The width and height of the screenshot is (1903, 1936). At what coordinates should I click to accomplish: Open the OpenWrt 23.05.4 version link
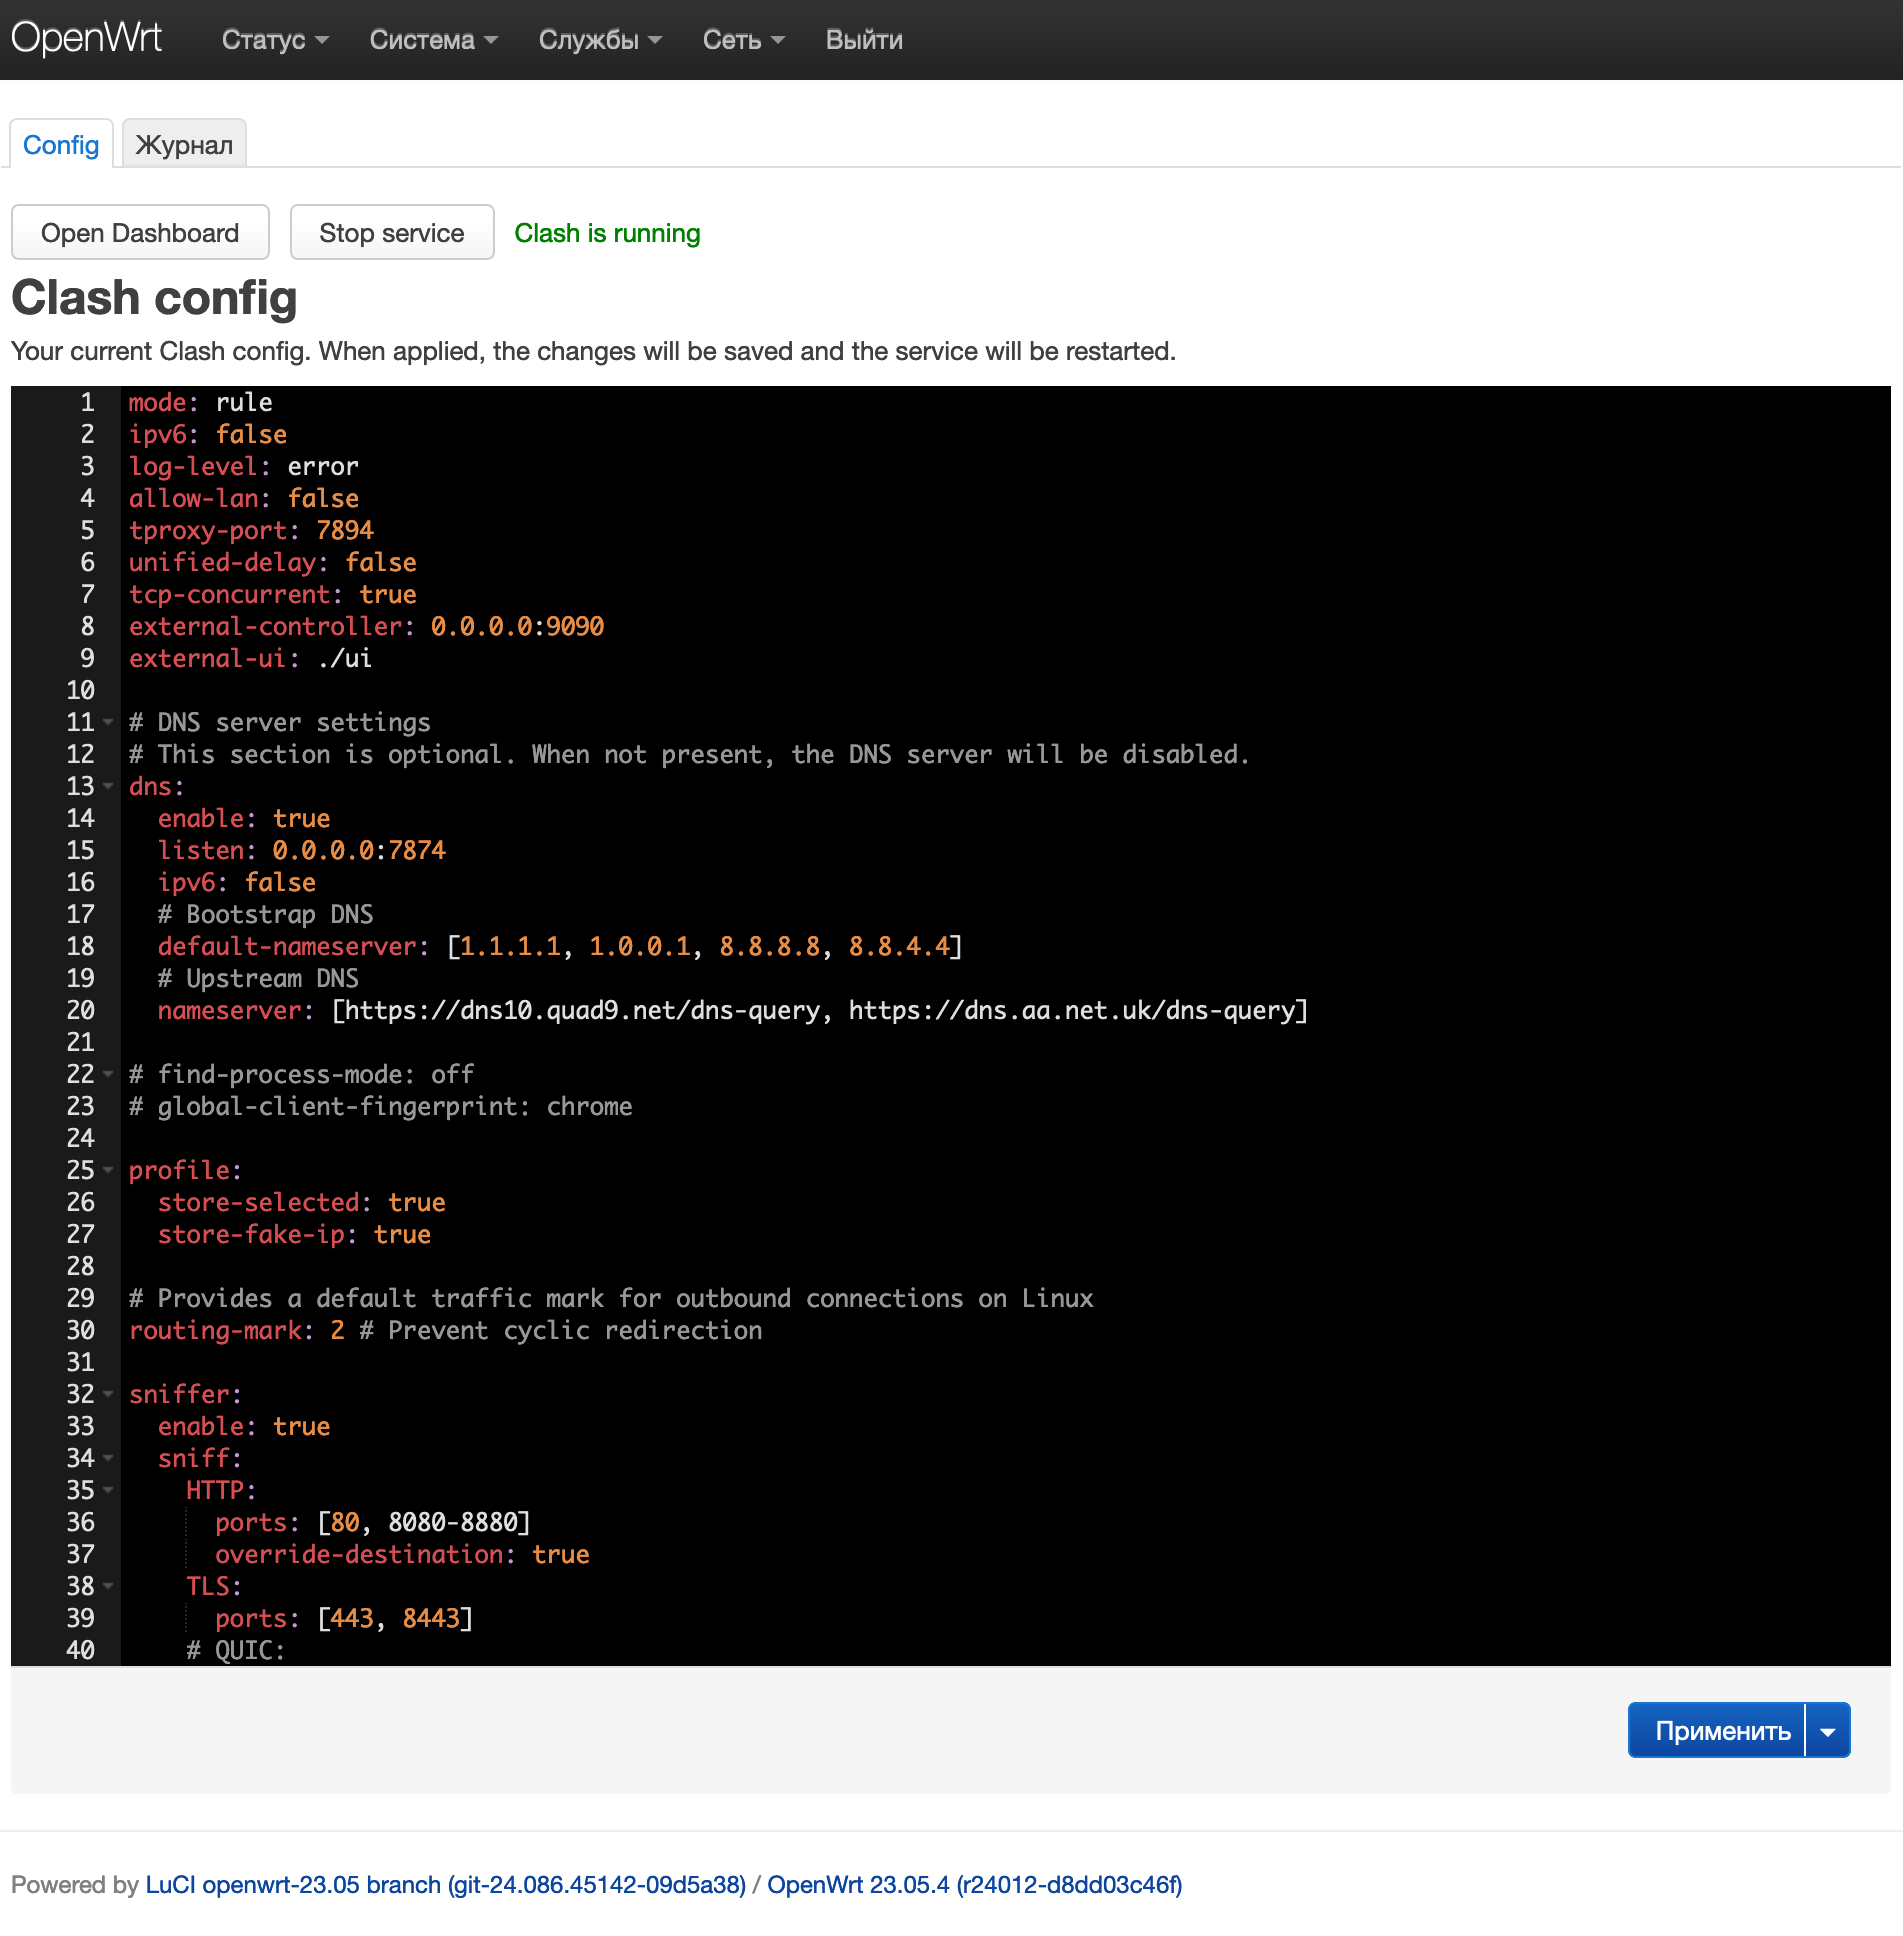coord(975,1885)
